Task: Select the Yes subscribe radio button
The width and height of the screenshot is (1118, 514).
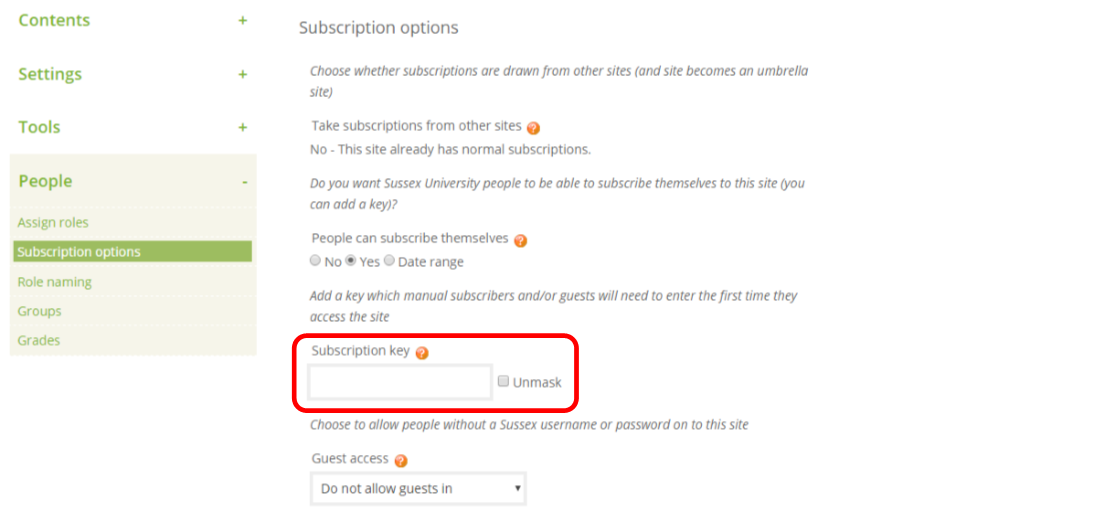Action: click(351, 261)
